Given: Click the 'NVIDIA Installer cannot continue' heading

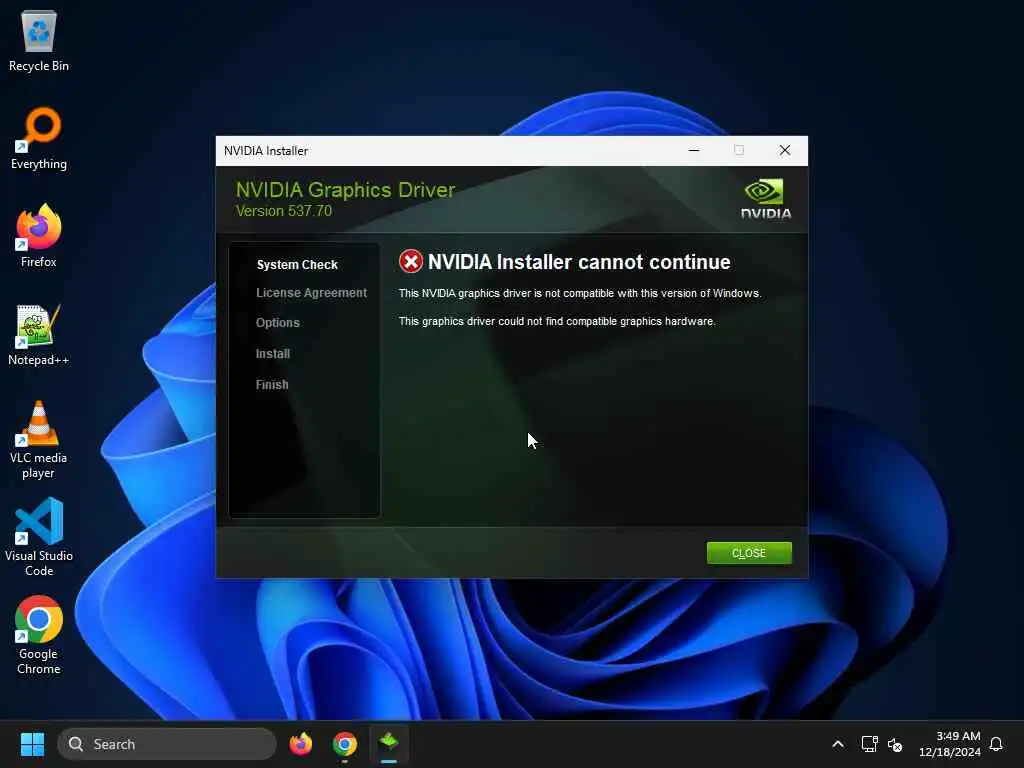Looking at the screenshot, I should coord(579,262).
